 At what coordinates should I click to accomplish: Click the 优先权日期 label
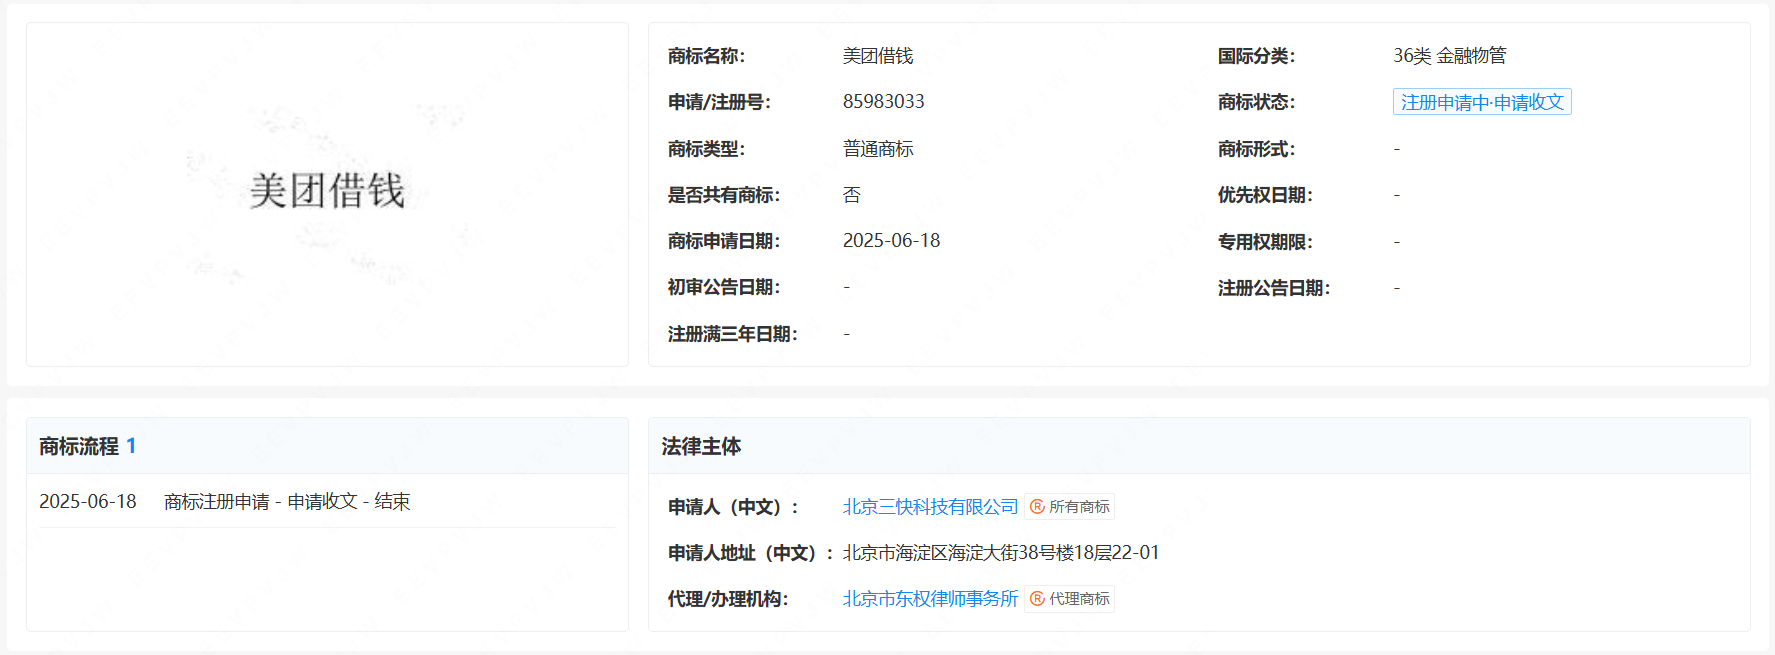point(1265,195)
